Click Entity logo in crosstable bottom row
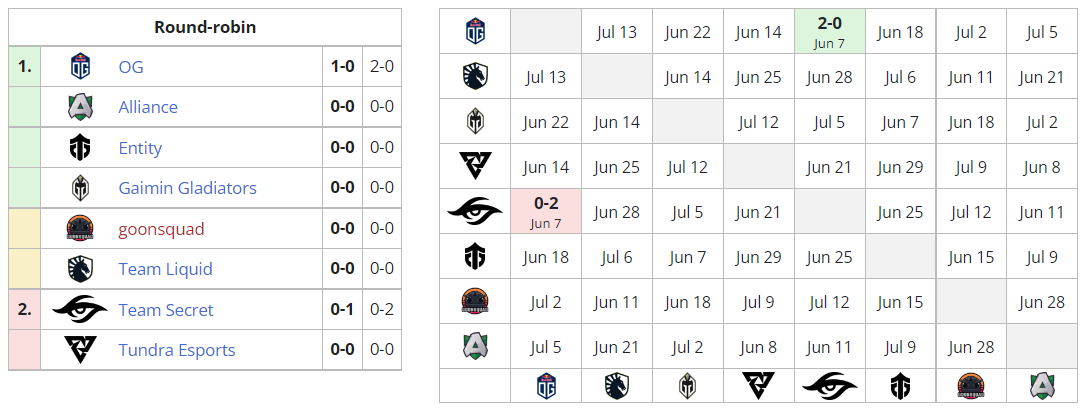Screen dimensions: 1091x415 [900, 386]
